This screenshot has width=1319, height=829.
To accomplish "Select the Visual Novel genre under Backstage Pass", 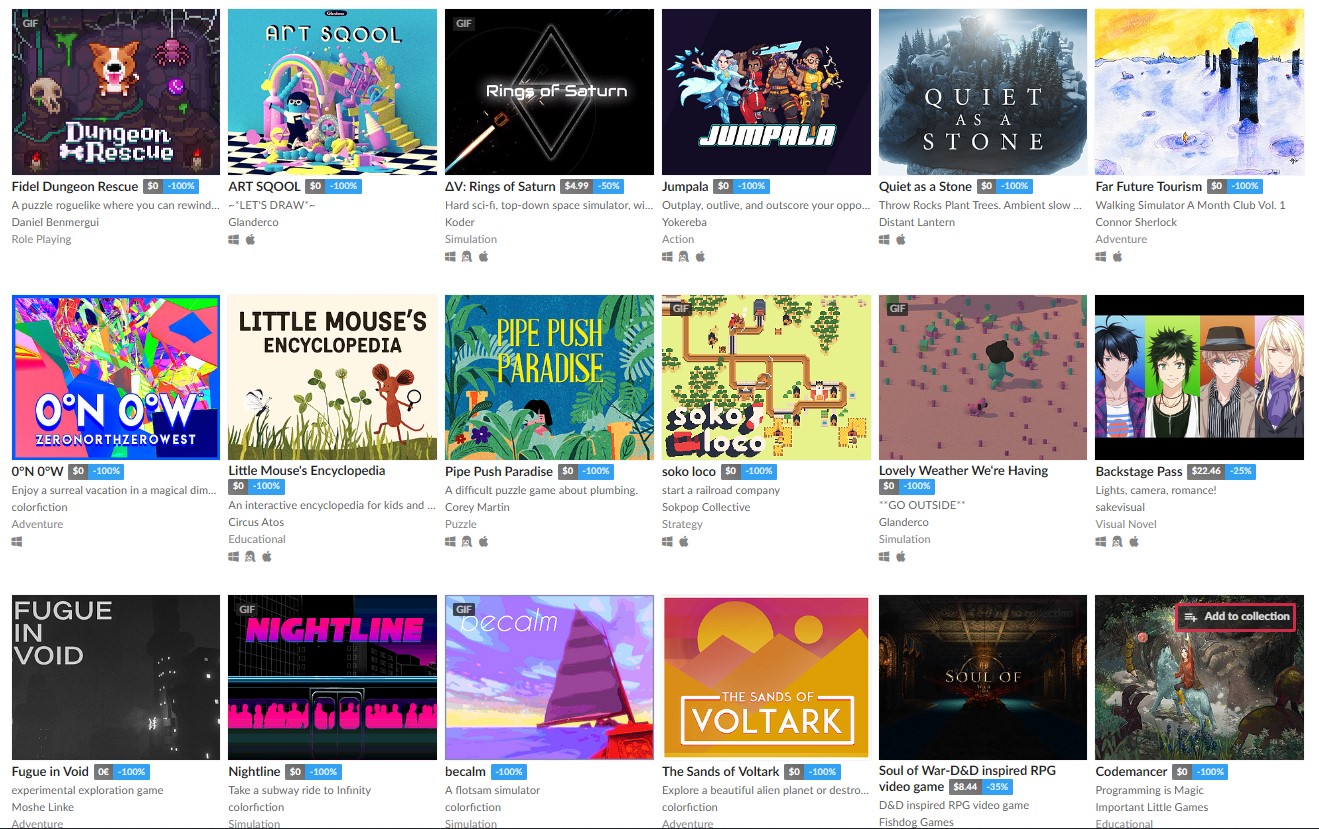I will click(1126, 524).
